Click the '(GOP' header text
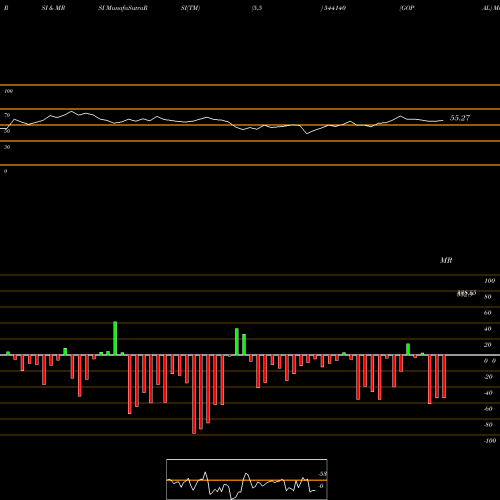The width and height of the screenshot is (500, 500). 407,8
